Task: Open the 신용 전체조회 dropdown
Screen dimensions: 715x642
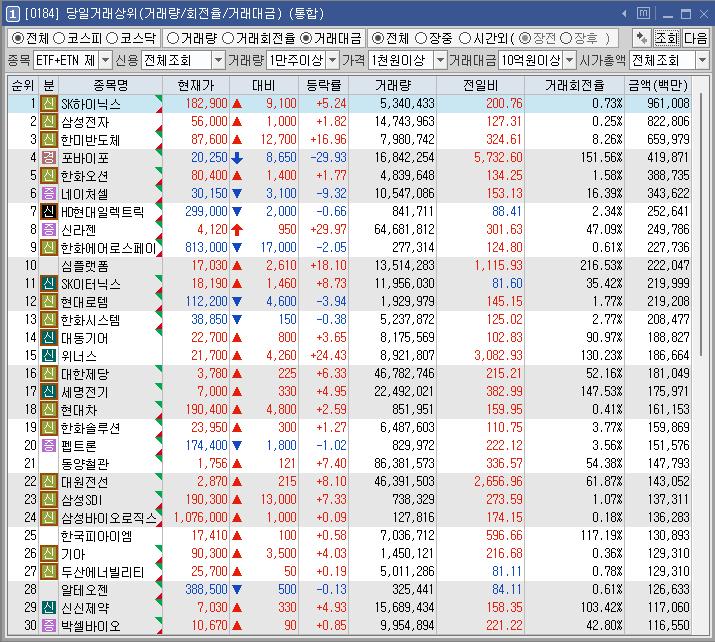Action: (218, 60)
